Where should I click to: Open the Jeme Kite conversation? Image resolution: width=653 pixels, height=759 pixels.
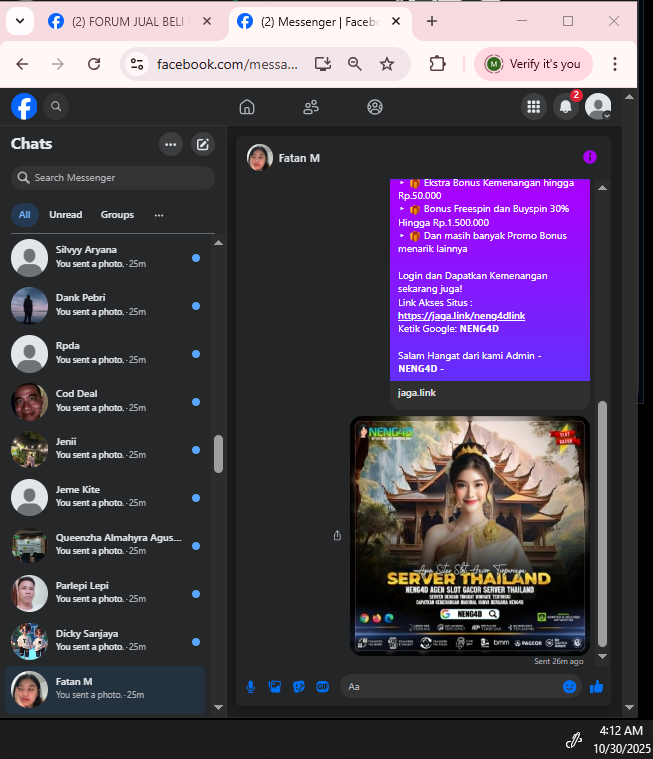click(x=106, y=497)
